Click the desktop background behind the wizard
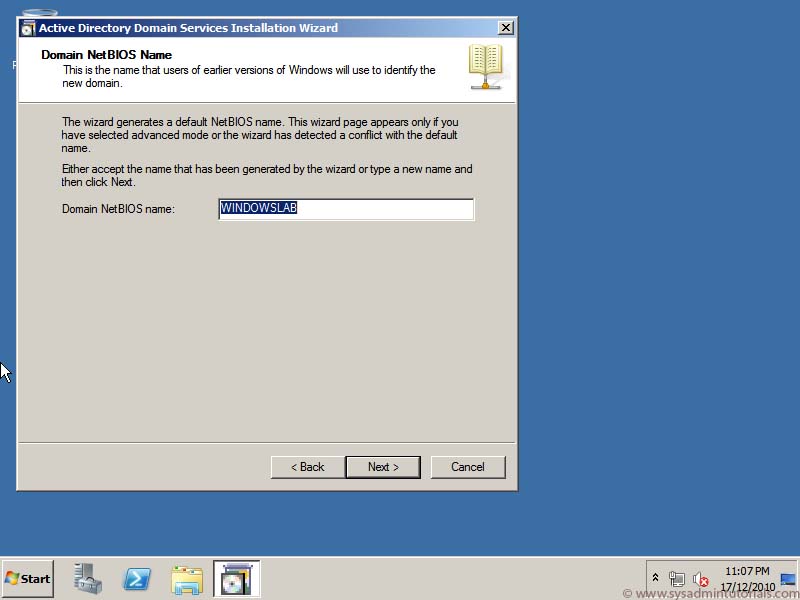This screenshot has height=600, width=800. pyautogui.click(x=650, y=300)
